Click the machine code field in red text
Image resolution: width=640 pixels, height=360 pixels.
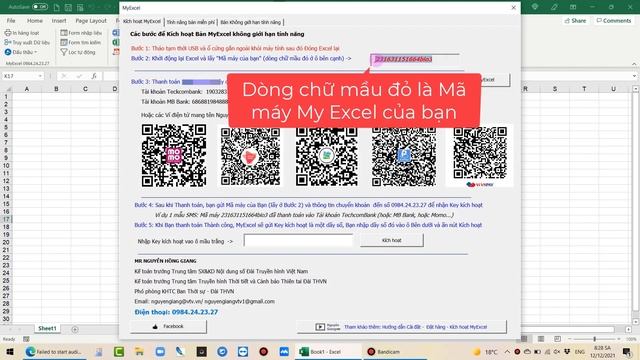coord(414,60)
